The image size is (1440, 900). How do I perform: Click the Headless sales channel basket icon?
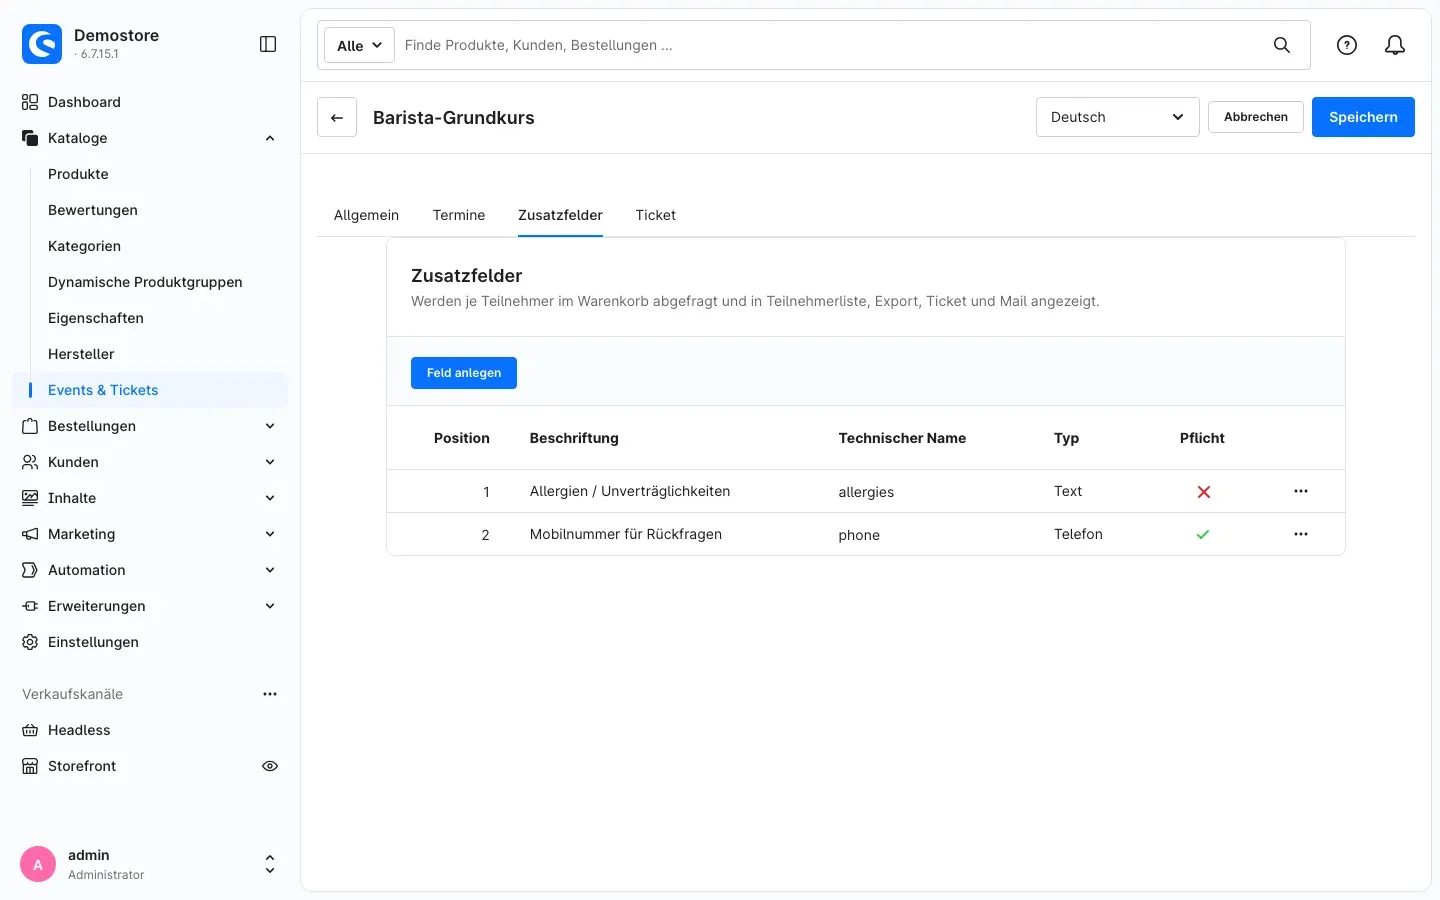point(30,730)
